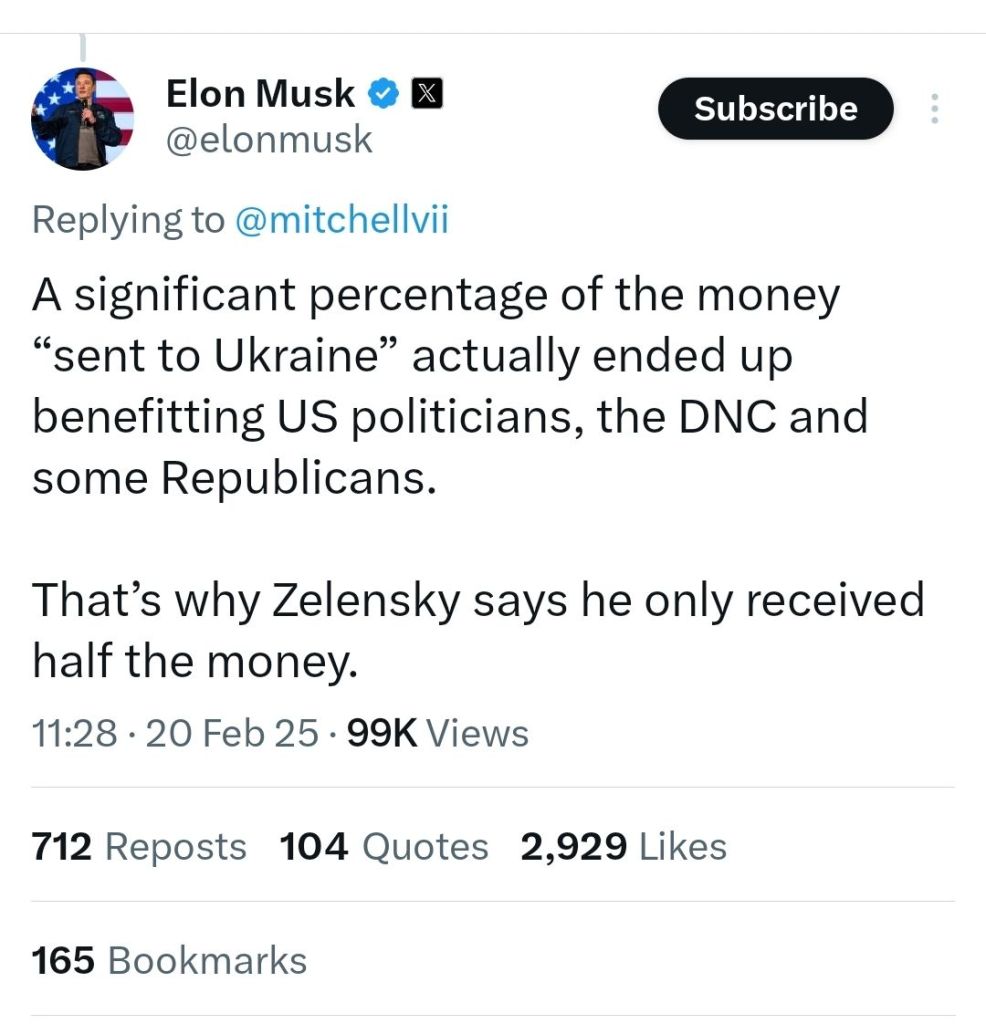Show the 712 Reposts list

139,847
